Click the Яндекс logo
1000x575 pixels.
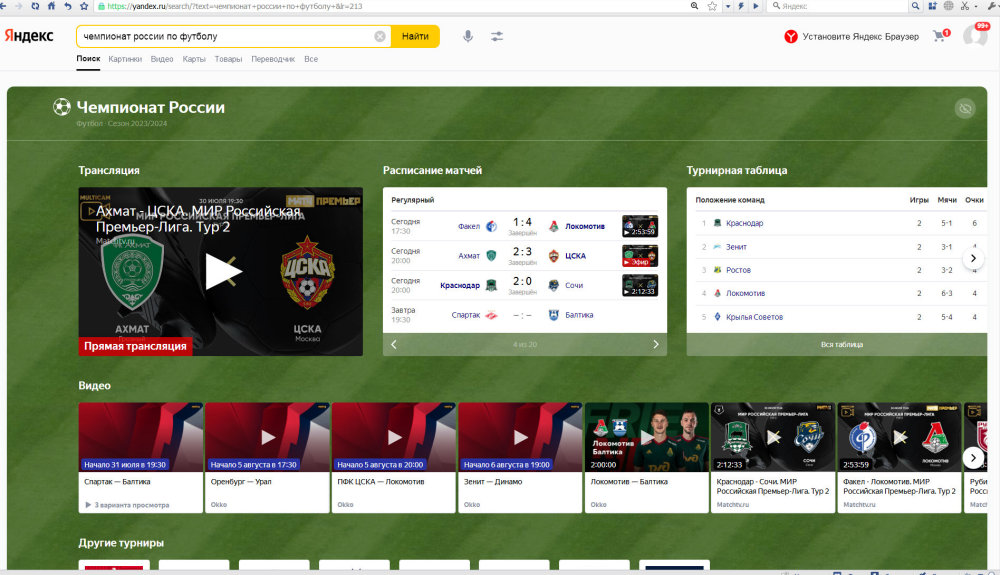(29, 36)
